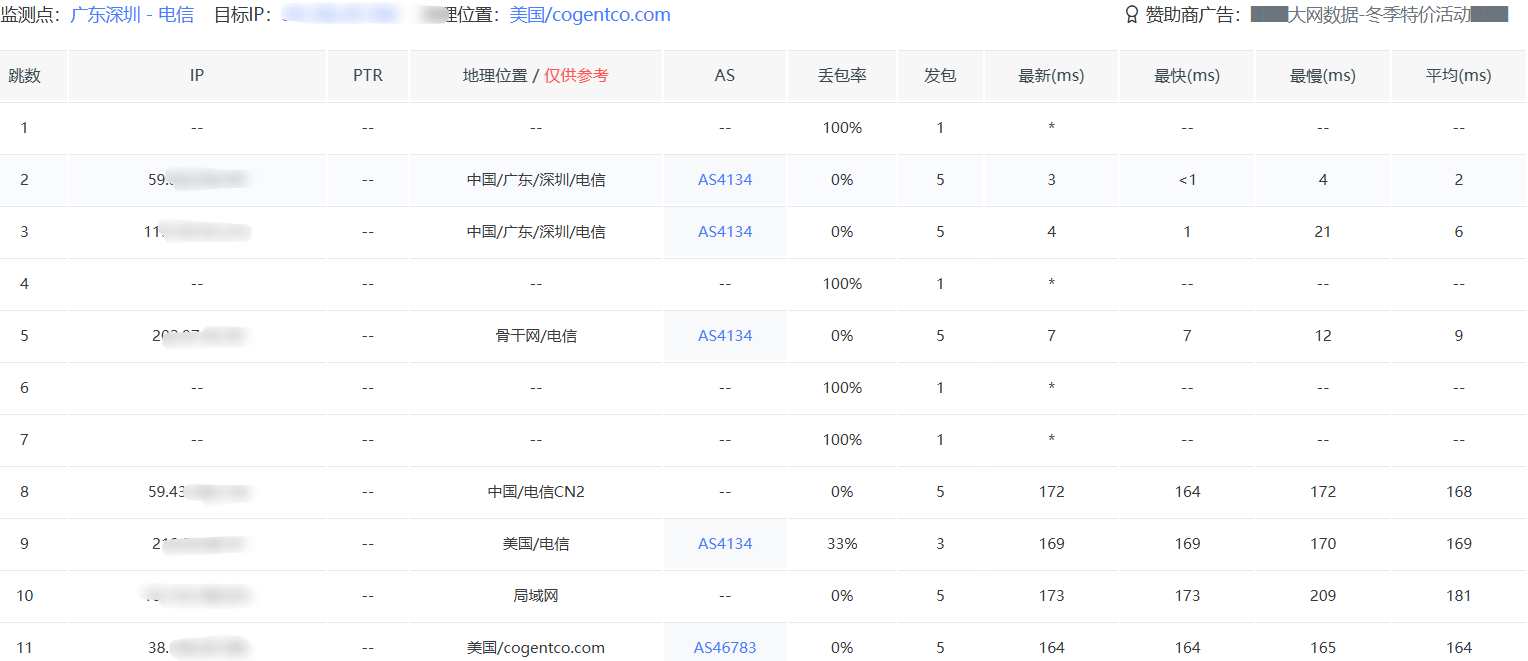Open the AS4134 link in hop 5 row
1528x661 pixels.
point(725,336)
